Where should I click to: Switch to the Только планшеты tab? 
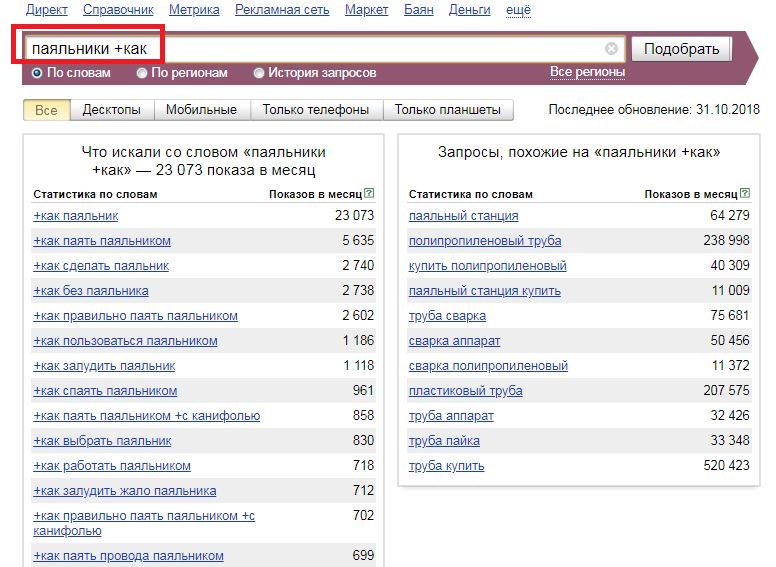pyautogui.click(x=448, y=110)
